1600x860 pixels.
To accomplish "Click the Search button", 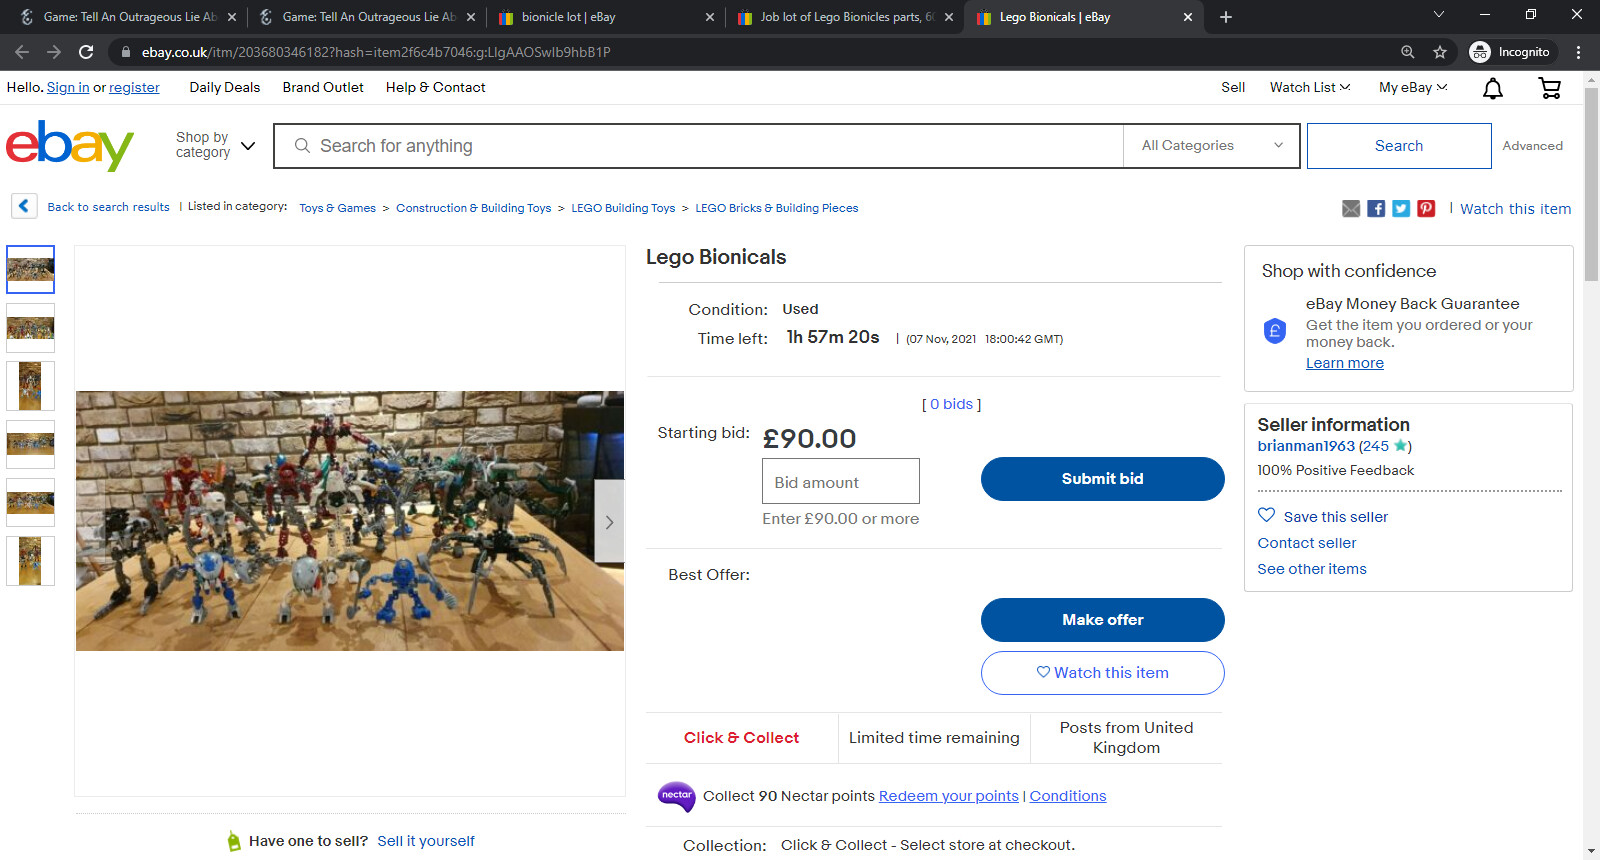I will (x=1399, y=146).
